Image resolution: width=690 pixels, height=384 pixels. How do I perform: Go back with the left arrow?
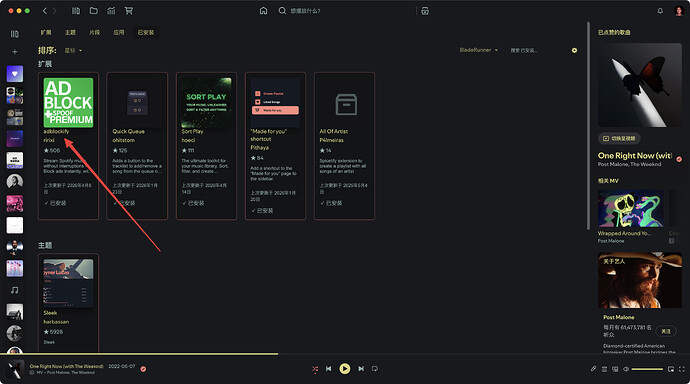[x=44, y=11]
